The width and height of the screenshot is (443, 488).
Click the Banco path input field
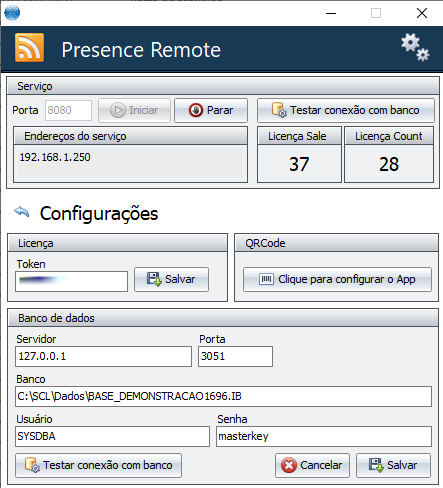(223, 396)
